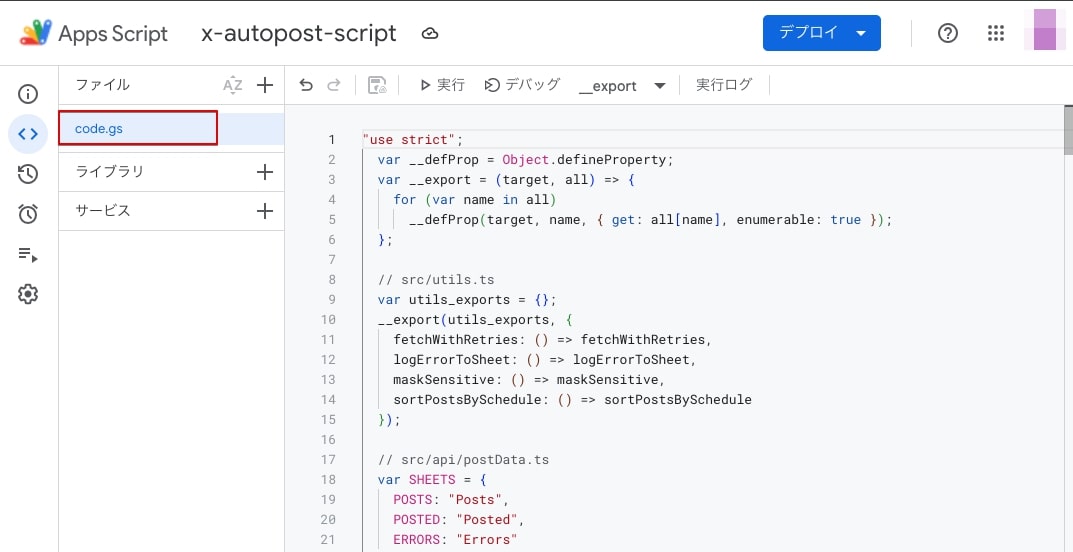Open the Executions list icon
The image size is (1073, 552).
pyautogui.click(x=27, y=254)
